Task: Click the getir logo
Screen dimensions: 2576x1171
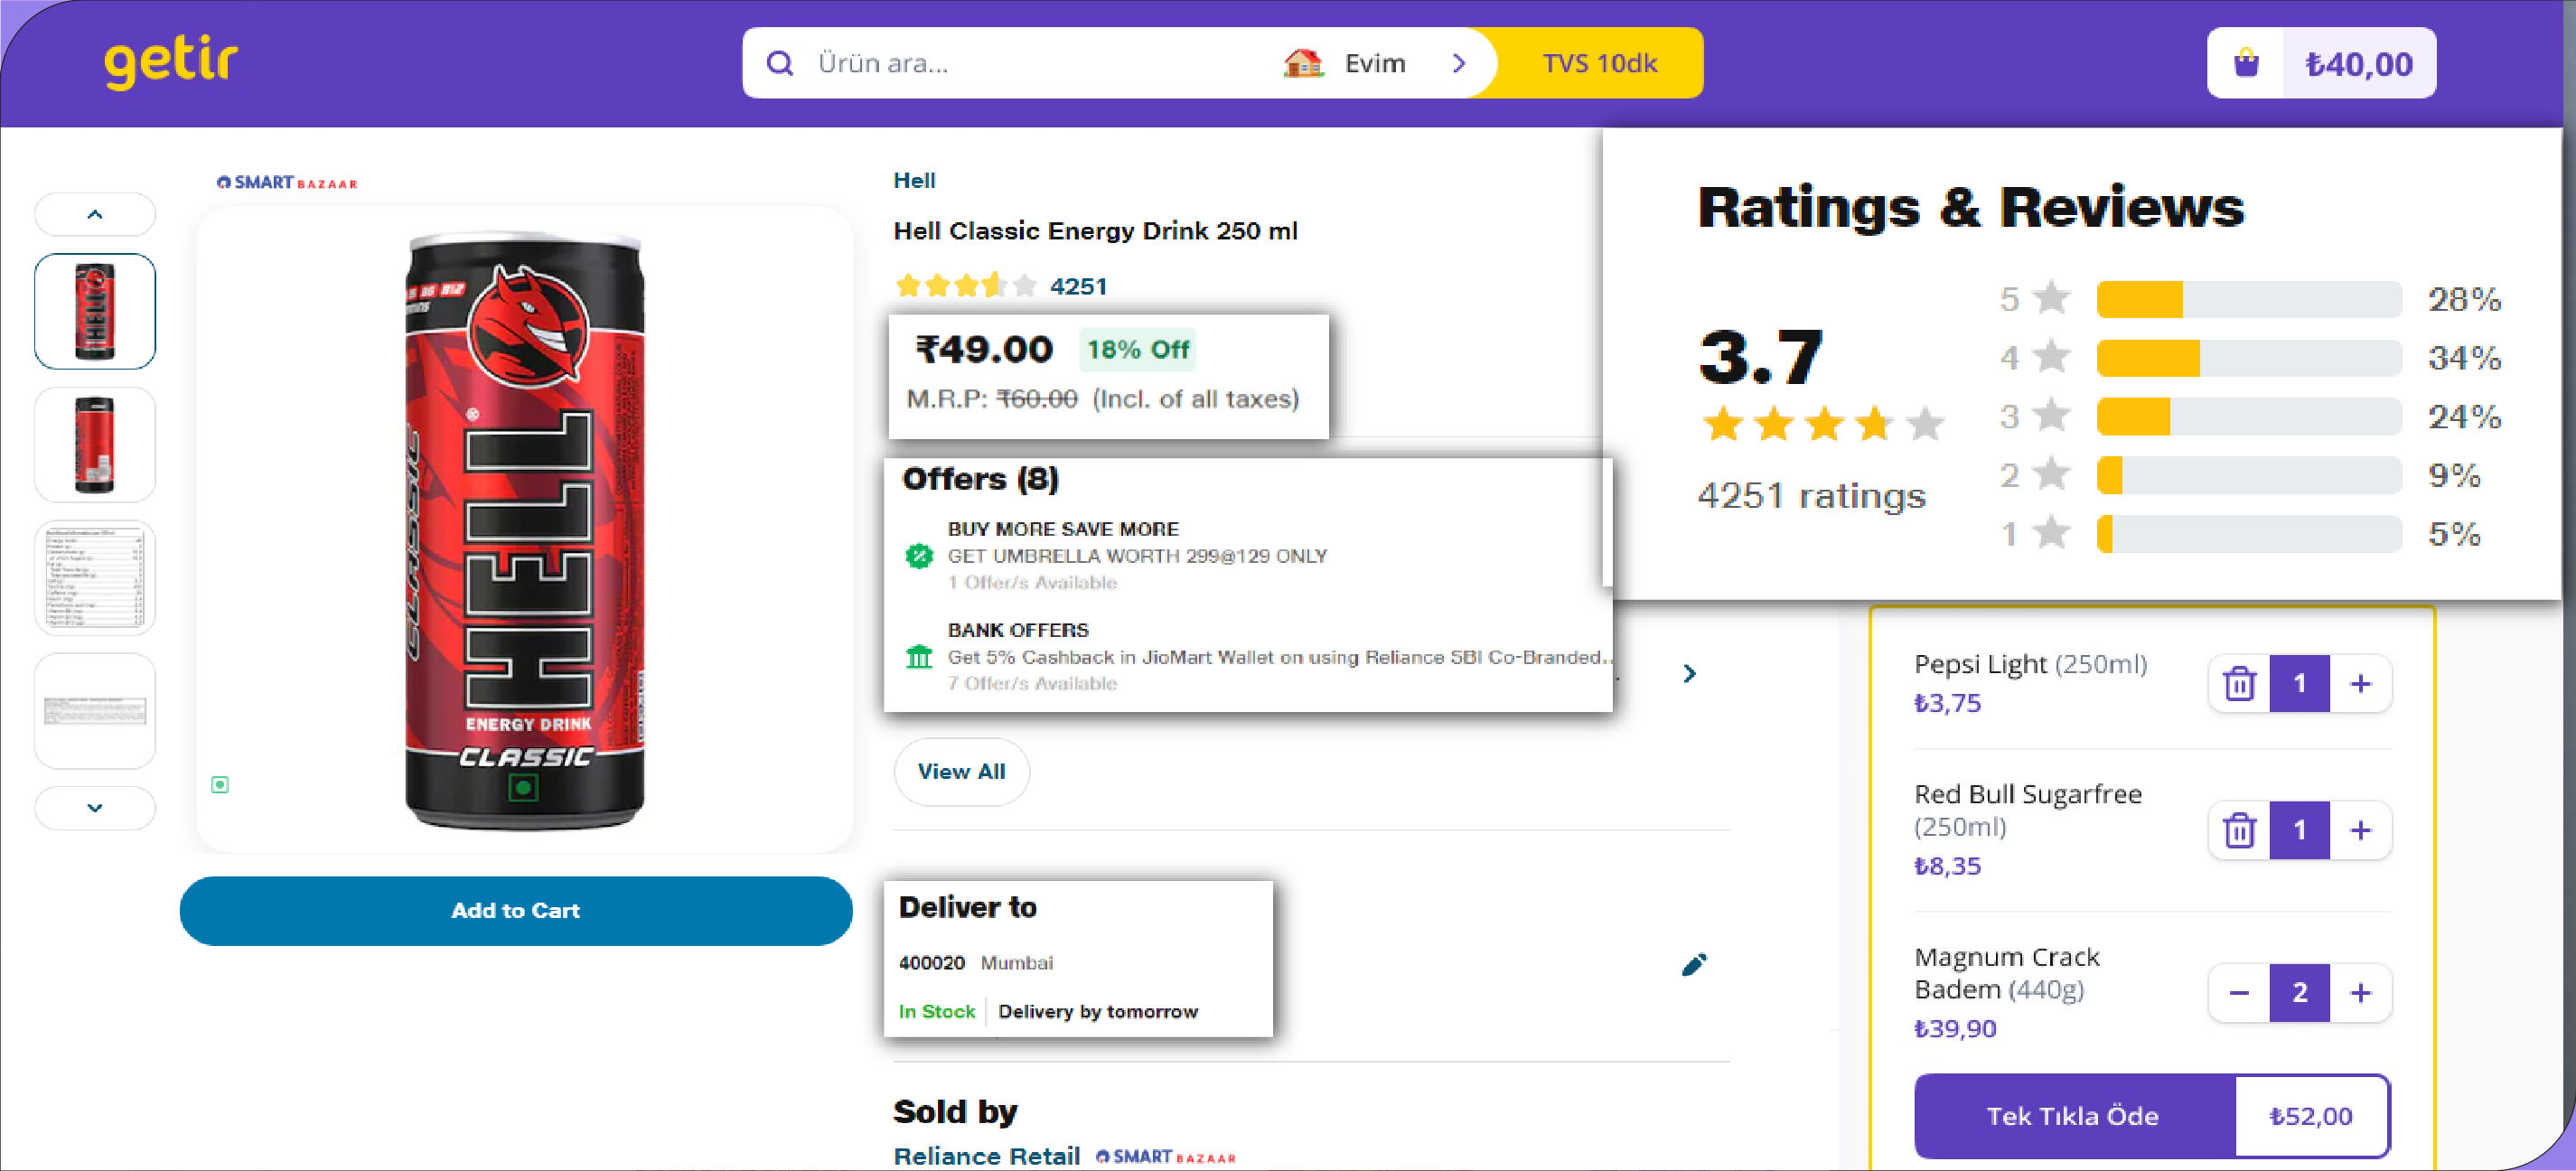Action: 171,62
